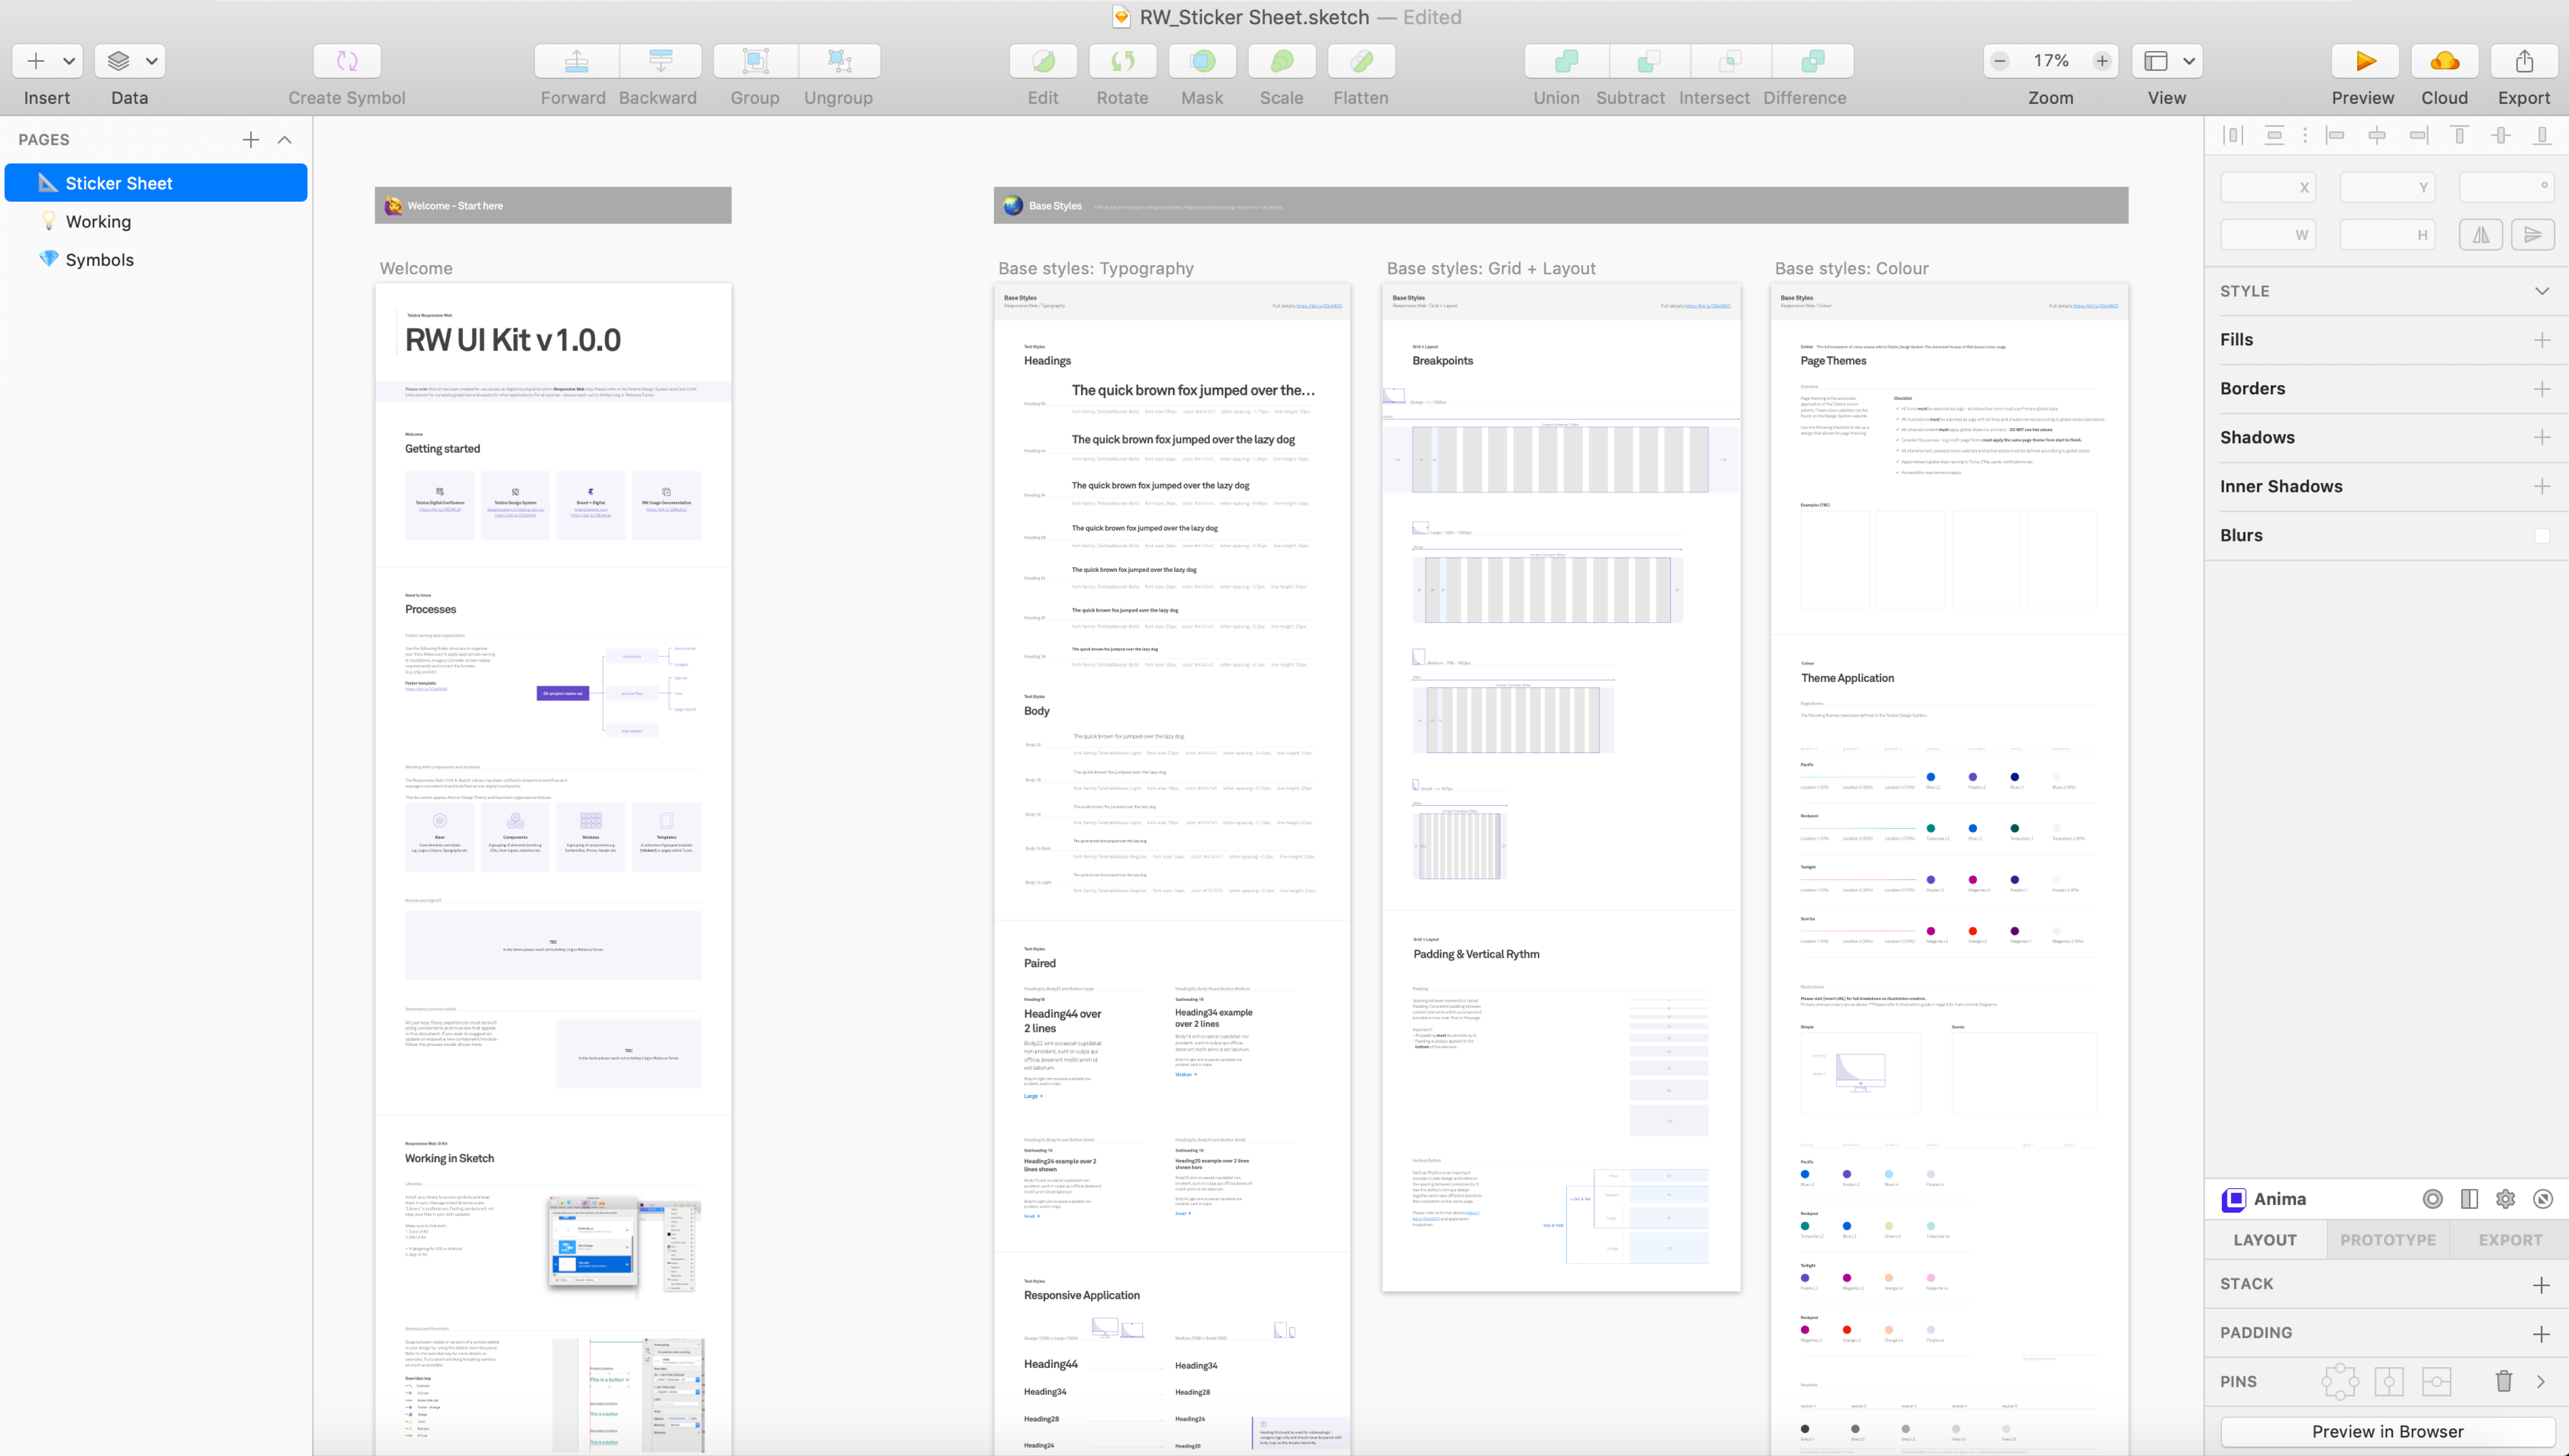Screen dimensions: 2569x1456
Task: Enable the Blurs checkbox
Action: tap(2542, 536)
